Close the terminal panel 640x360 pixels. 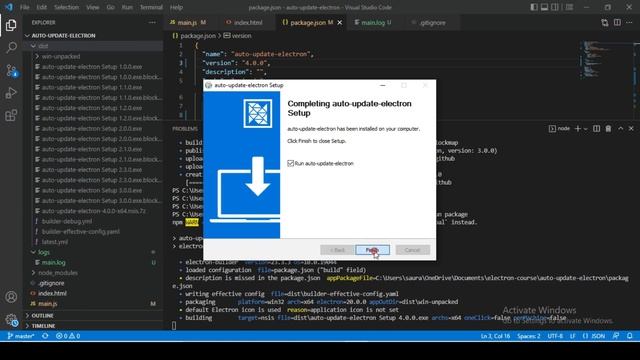pyautogui.click(x=631, y=129)
